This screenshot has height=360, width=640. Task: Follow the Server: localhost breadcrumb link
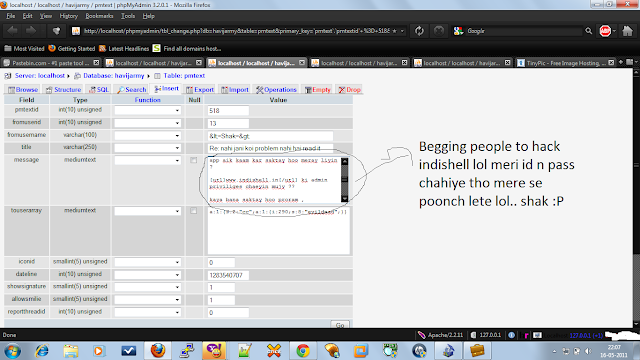point(40,76)
